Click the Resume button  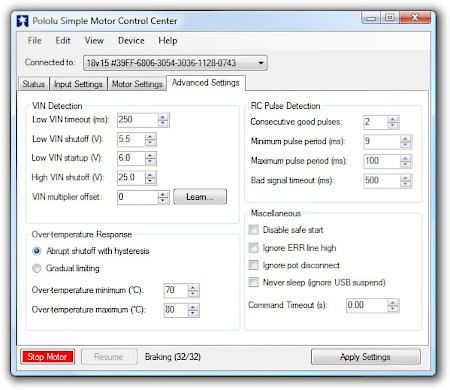109,357
